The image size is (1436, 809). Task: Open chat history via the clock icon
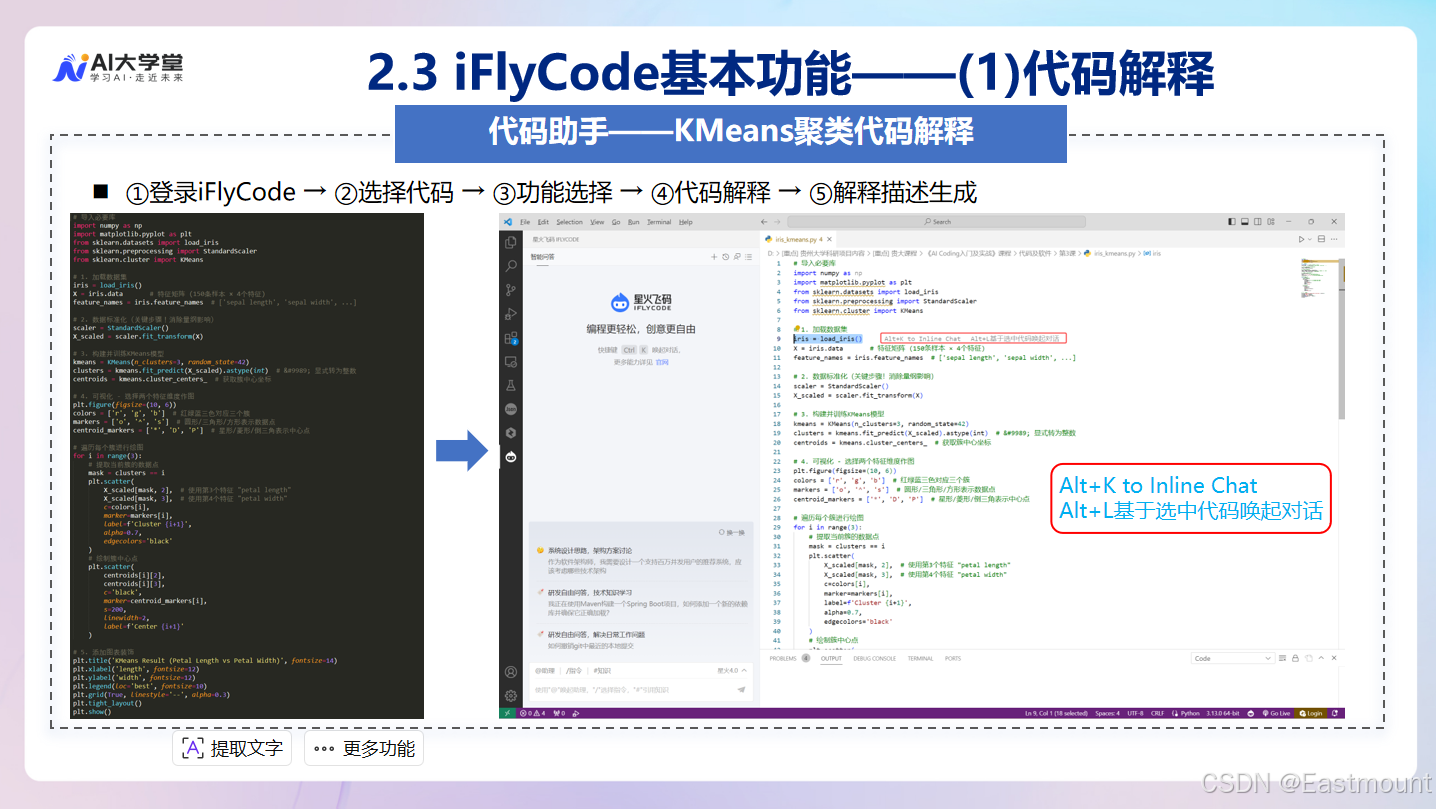click(x=726, y=257)
